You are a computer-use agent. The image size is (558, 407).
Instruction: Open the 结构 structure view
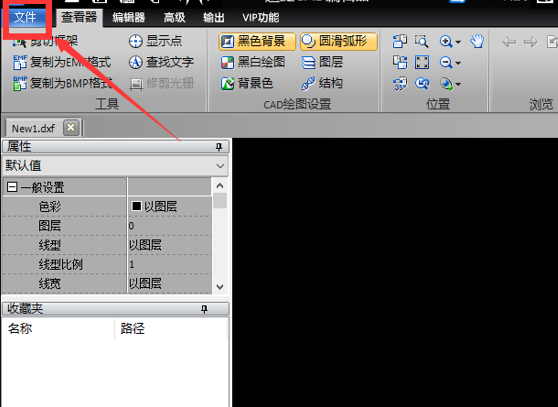(322, 83)
